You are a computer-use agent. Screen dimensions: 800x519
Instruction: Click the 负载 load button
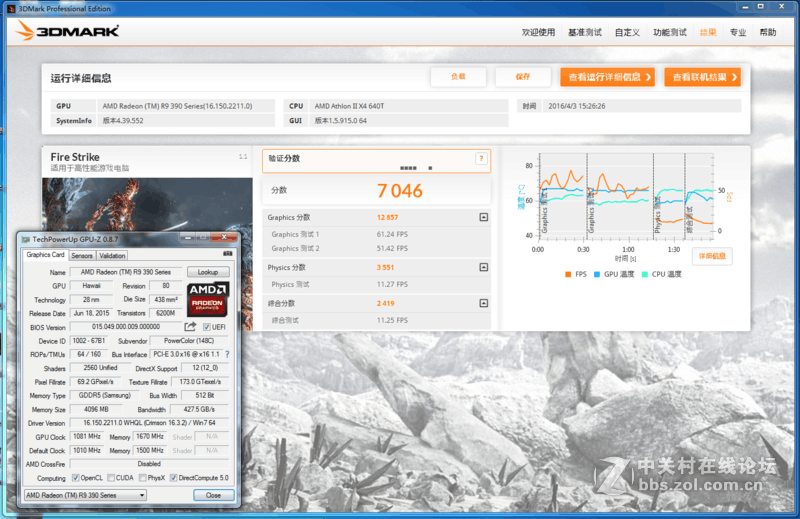(x=458, y=77)
